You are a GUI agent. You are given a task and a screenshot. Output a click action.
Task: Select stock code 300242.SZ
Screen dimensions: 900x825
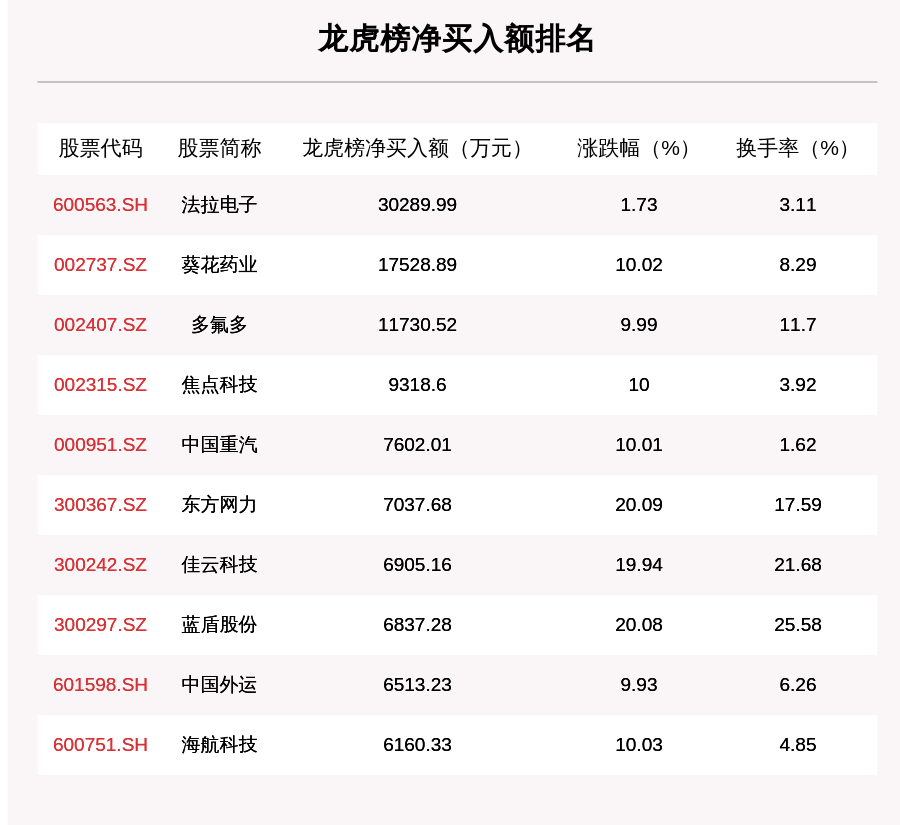[100, 564]
